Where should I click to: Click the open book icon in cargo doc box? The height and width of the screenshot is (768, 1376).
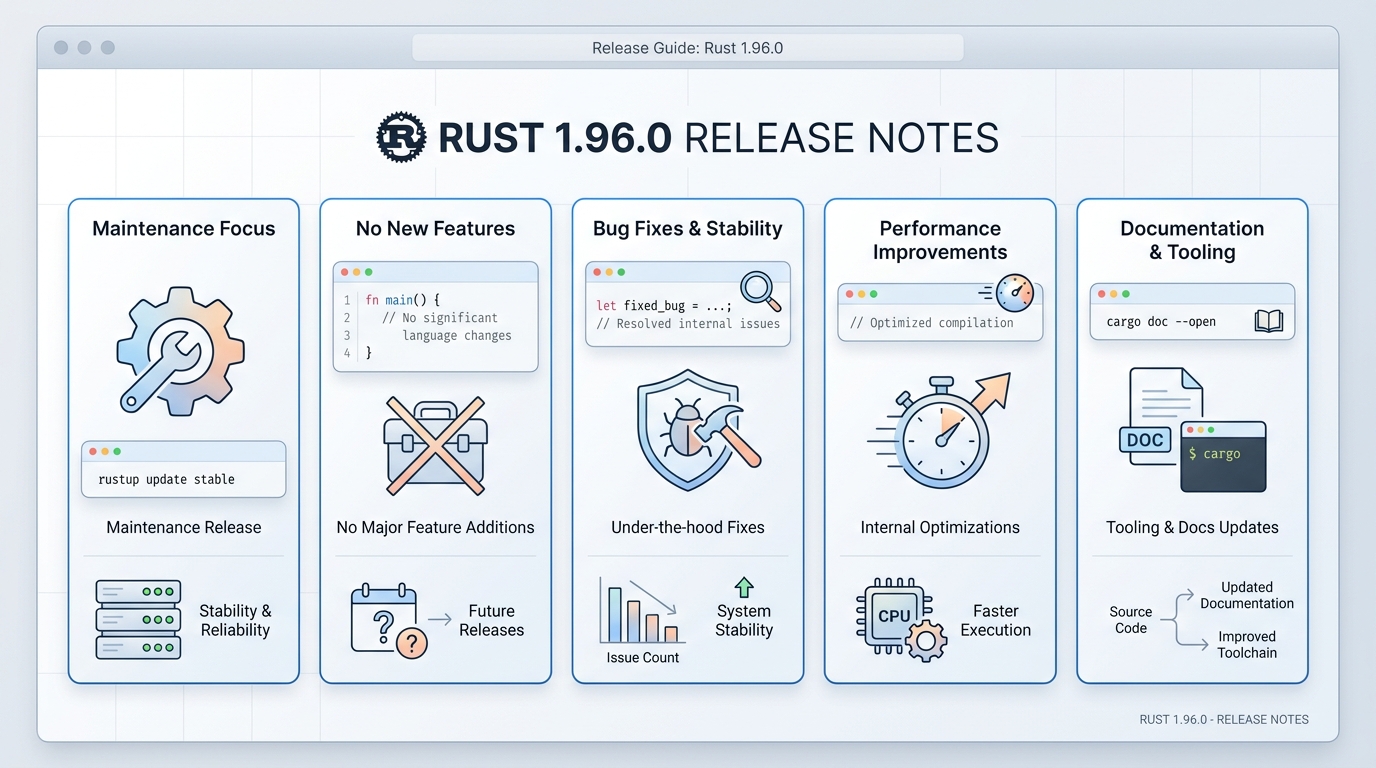[1268, 321]
